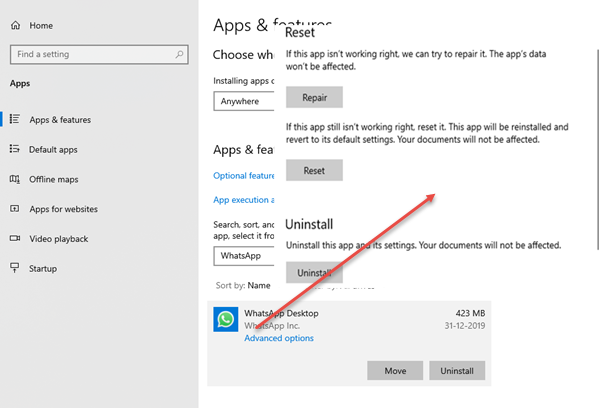Click the WhatsApp app search field

click(x=244, y=256)
